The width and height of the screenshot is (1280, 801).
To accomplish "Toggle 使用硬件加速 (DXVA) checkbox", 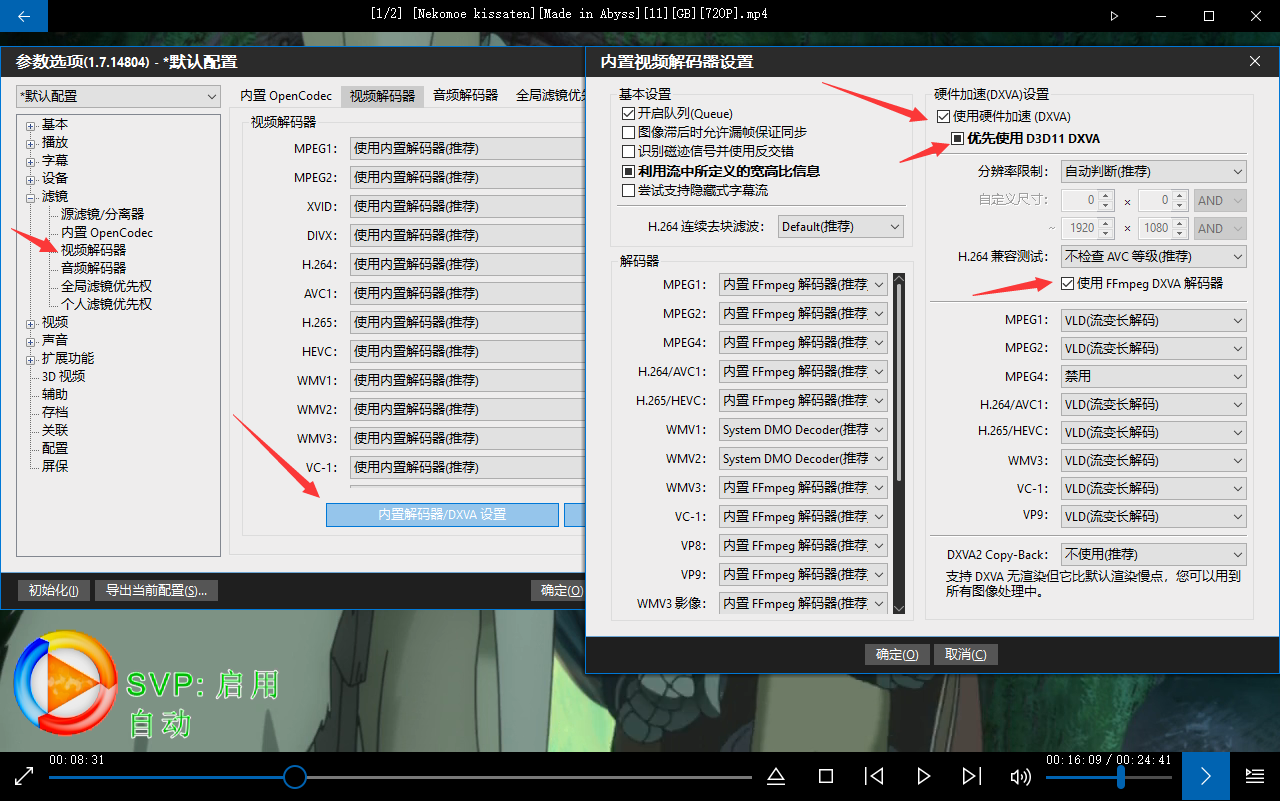I will point(943,117).
